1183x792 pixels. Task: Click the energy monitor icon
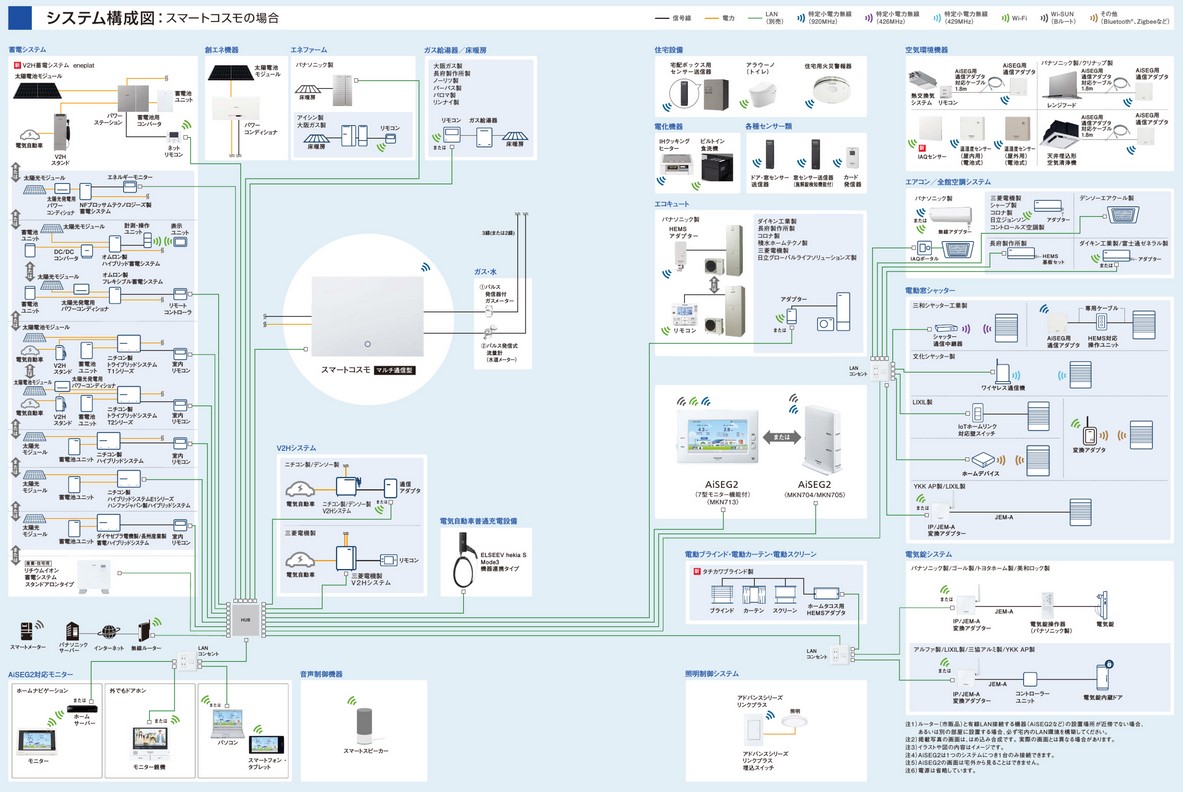tap(130, 186)
